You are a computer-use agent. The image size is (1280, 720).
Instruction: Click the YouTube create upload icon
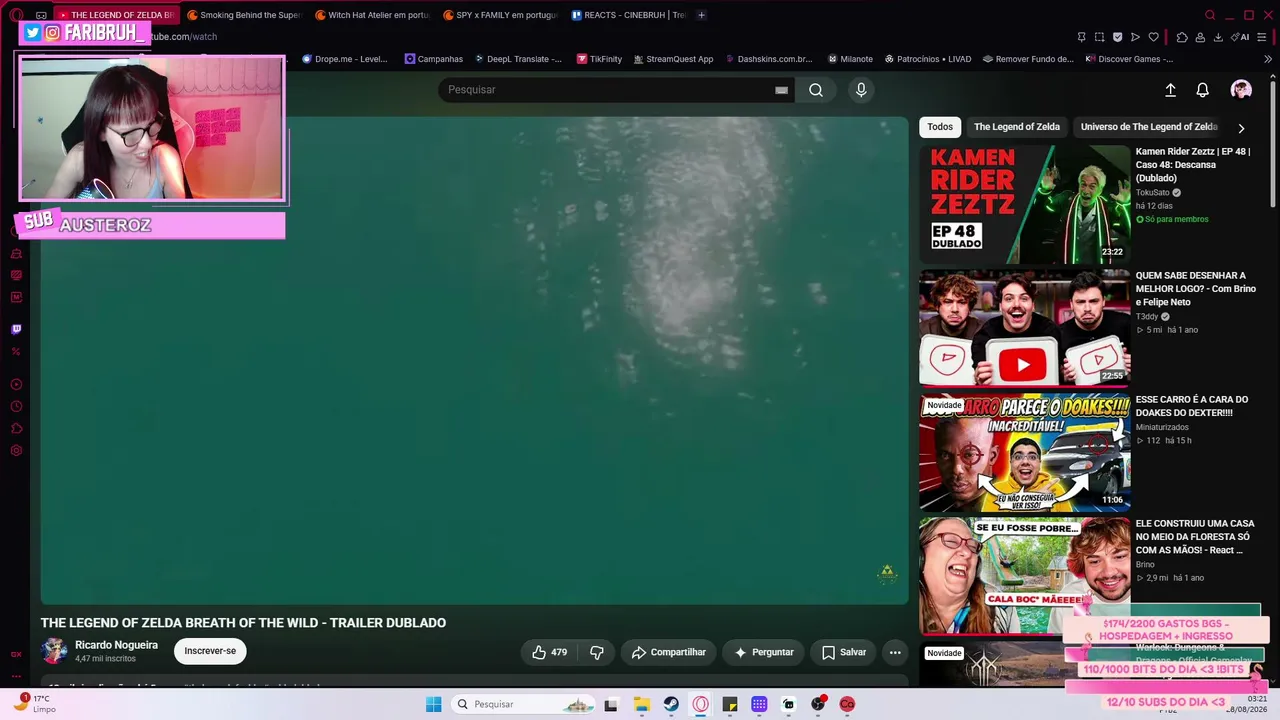click(1170, 90)
